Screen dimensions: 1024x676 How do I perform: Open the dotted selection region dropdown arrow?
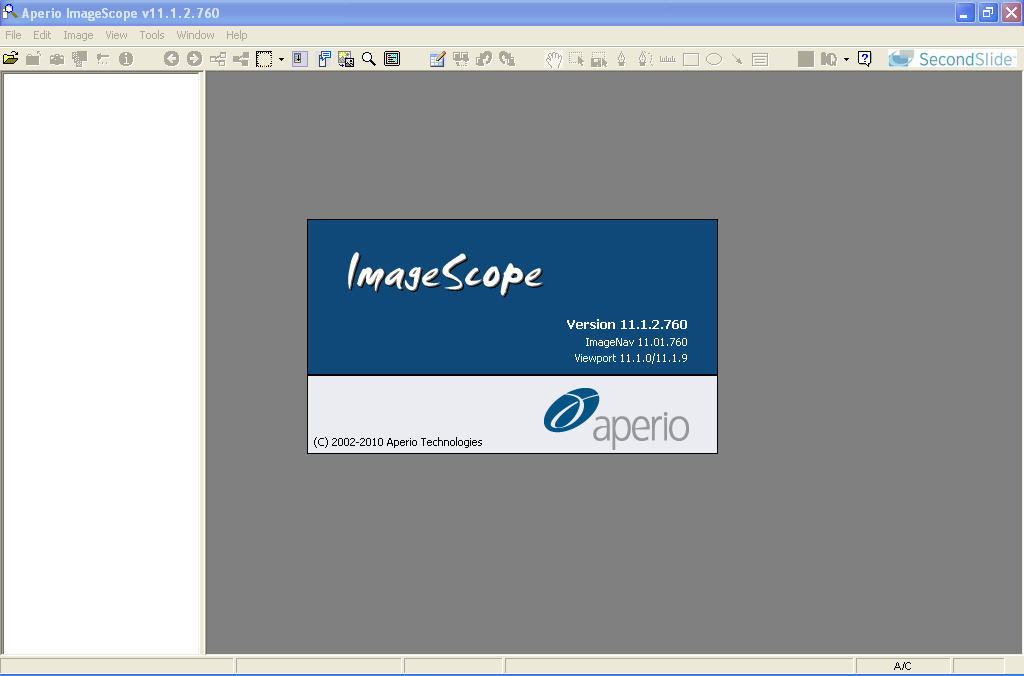[x=281, y=59]
